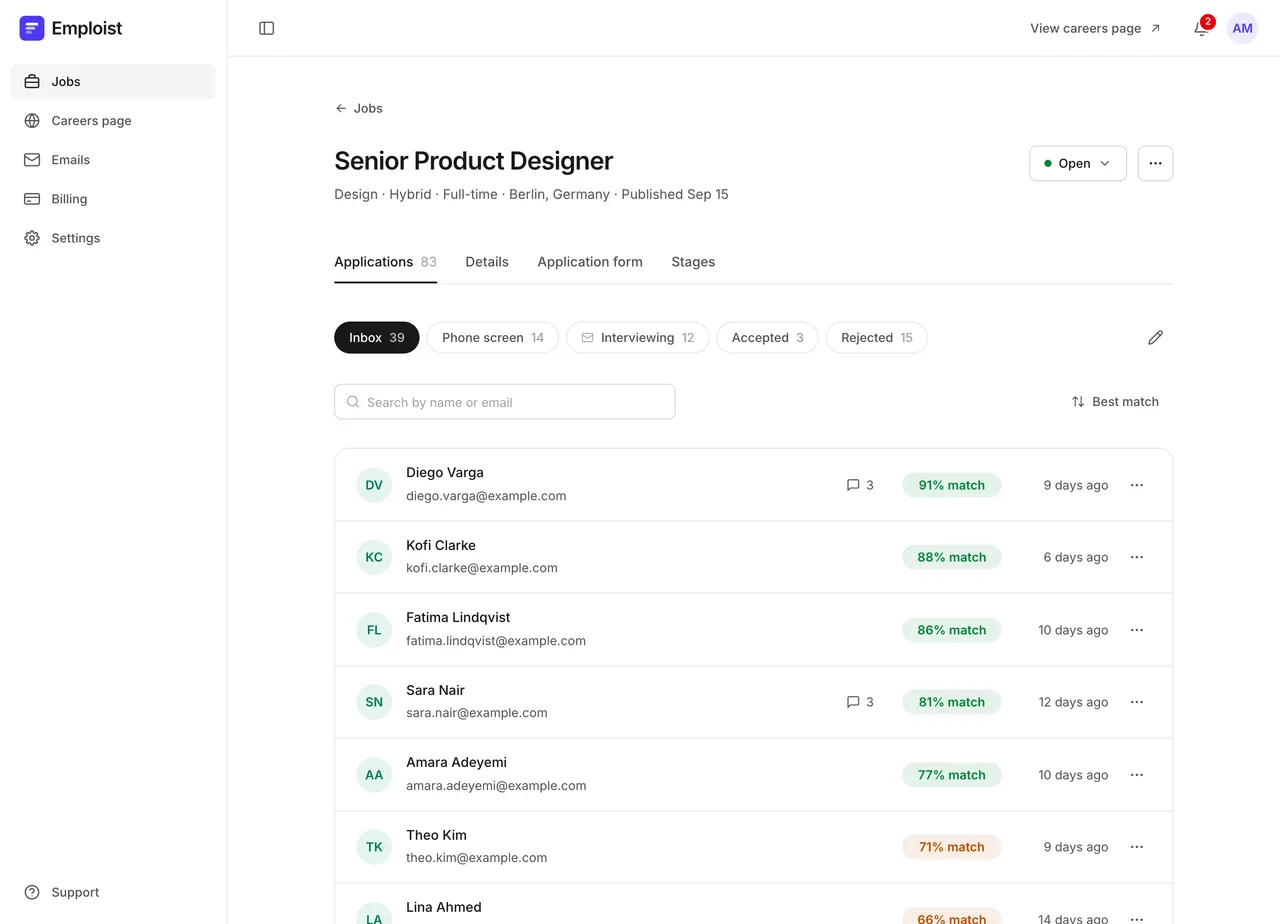The width and height of the screenshot is (1280, 924).
Task: Open more options for Fatima Lindqvist
Action: 1137,630
